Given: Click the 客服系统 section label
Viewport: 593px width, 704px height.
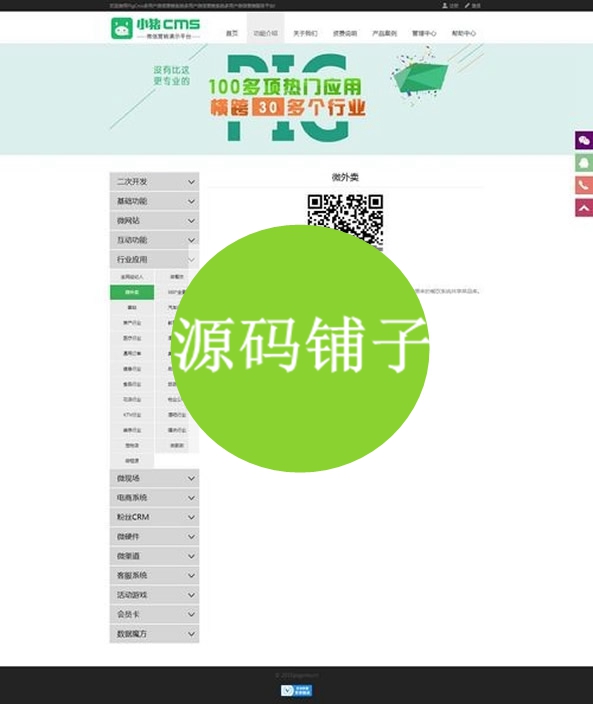Looking at the screenshot, I should tap(132, 575).
